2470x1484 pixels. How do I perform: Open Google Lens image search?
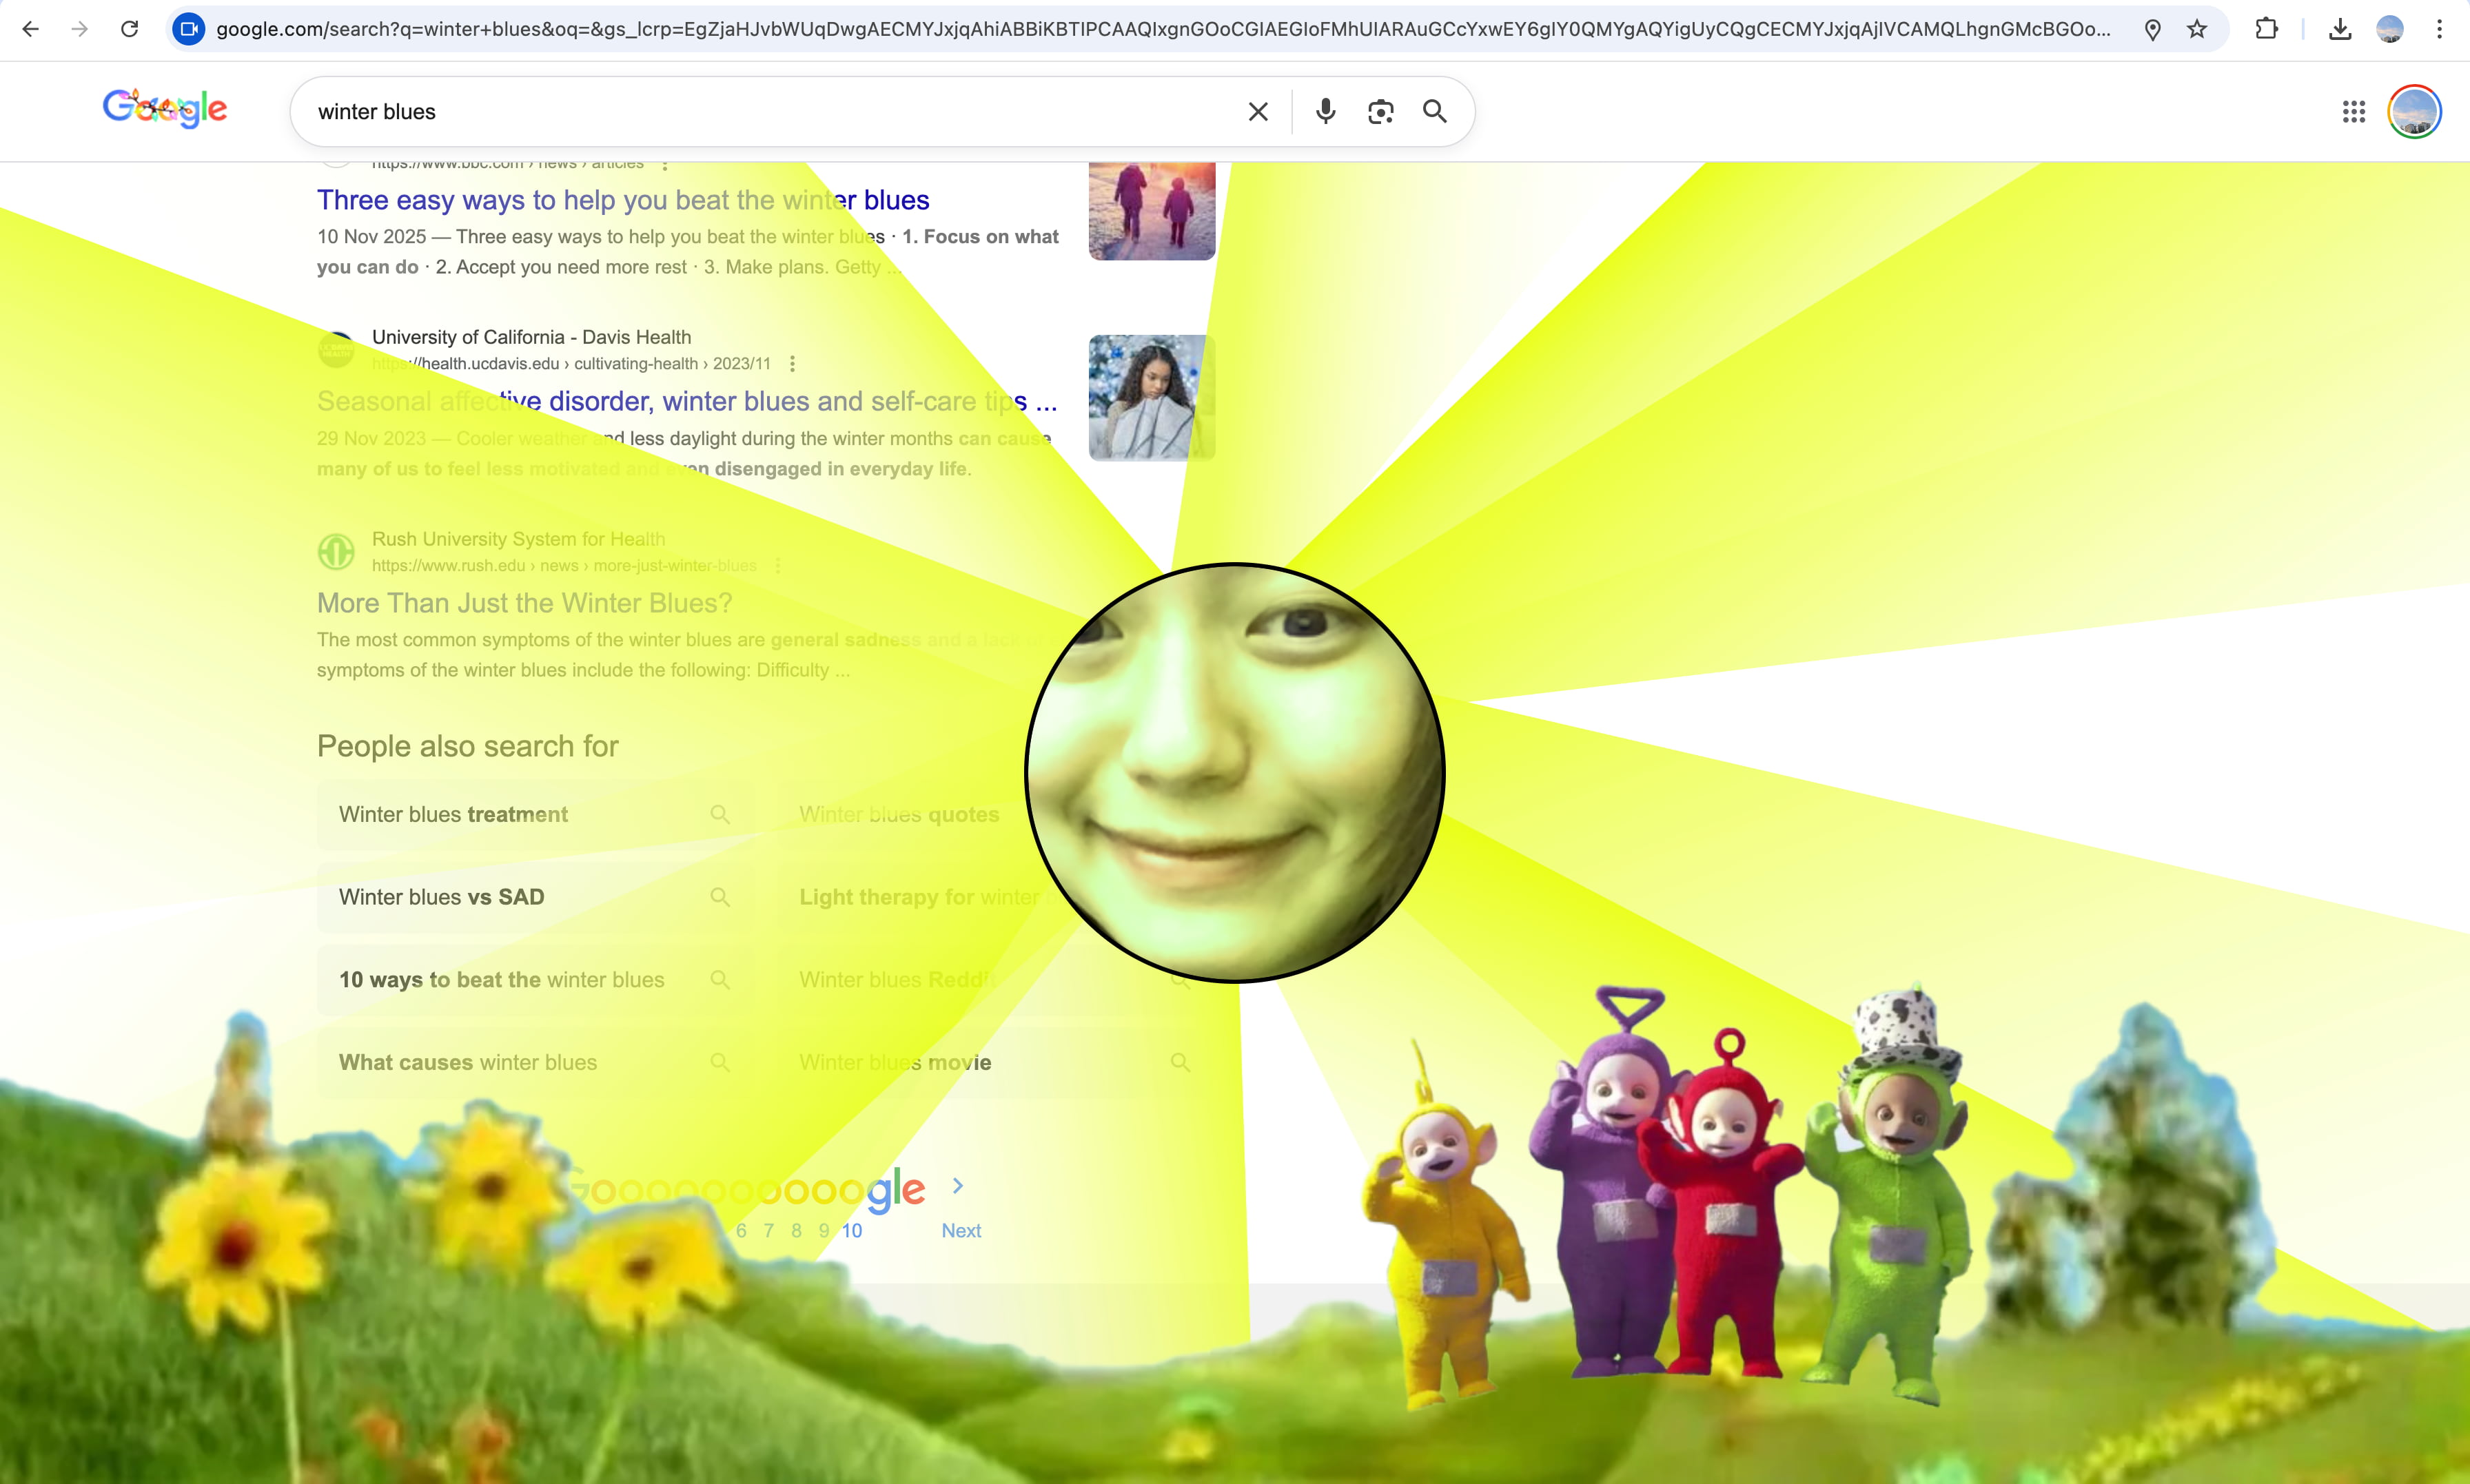point(1380,112)
